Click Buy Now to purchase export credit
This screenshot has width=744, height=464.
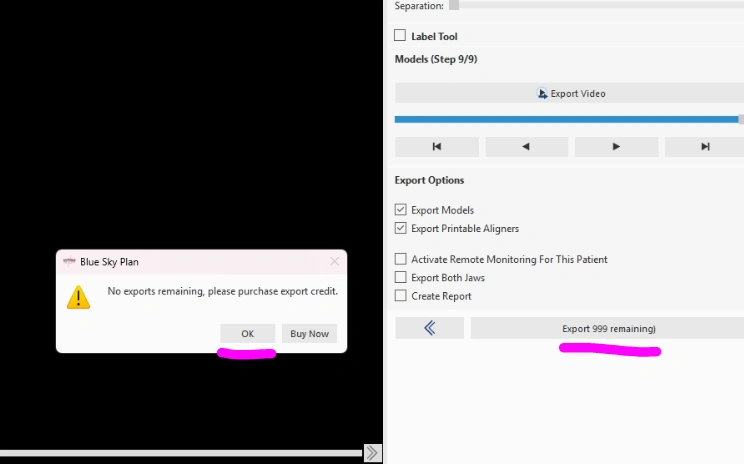(x=309, y=334)
